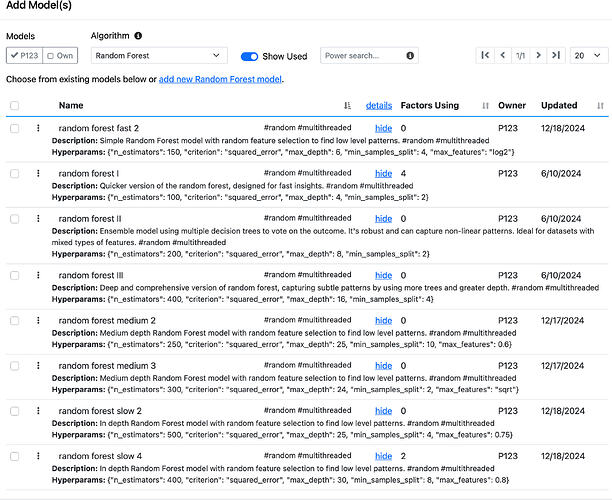Click the Power search info icon
This screenshot has width=612, height=500.
[410, 55]
